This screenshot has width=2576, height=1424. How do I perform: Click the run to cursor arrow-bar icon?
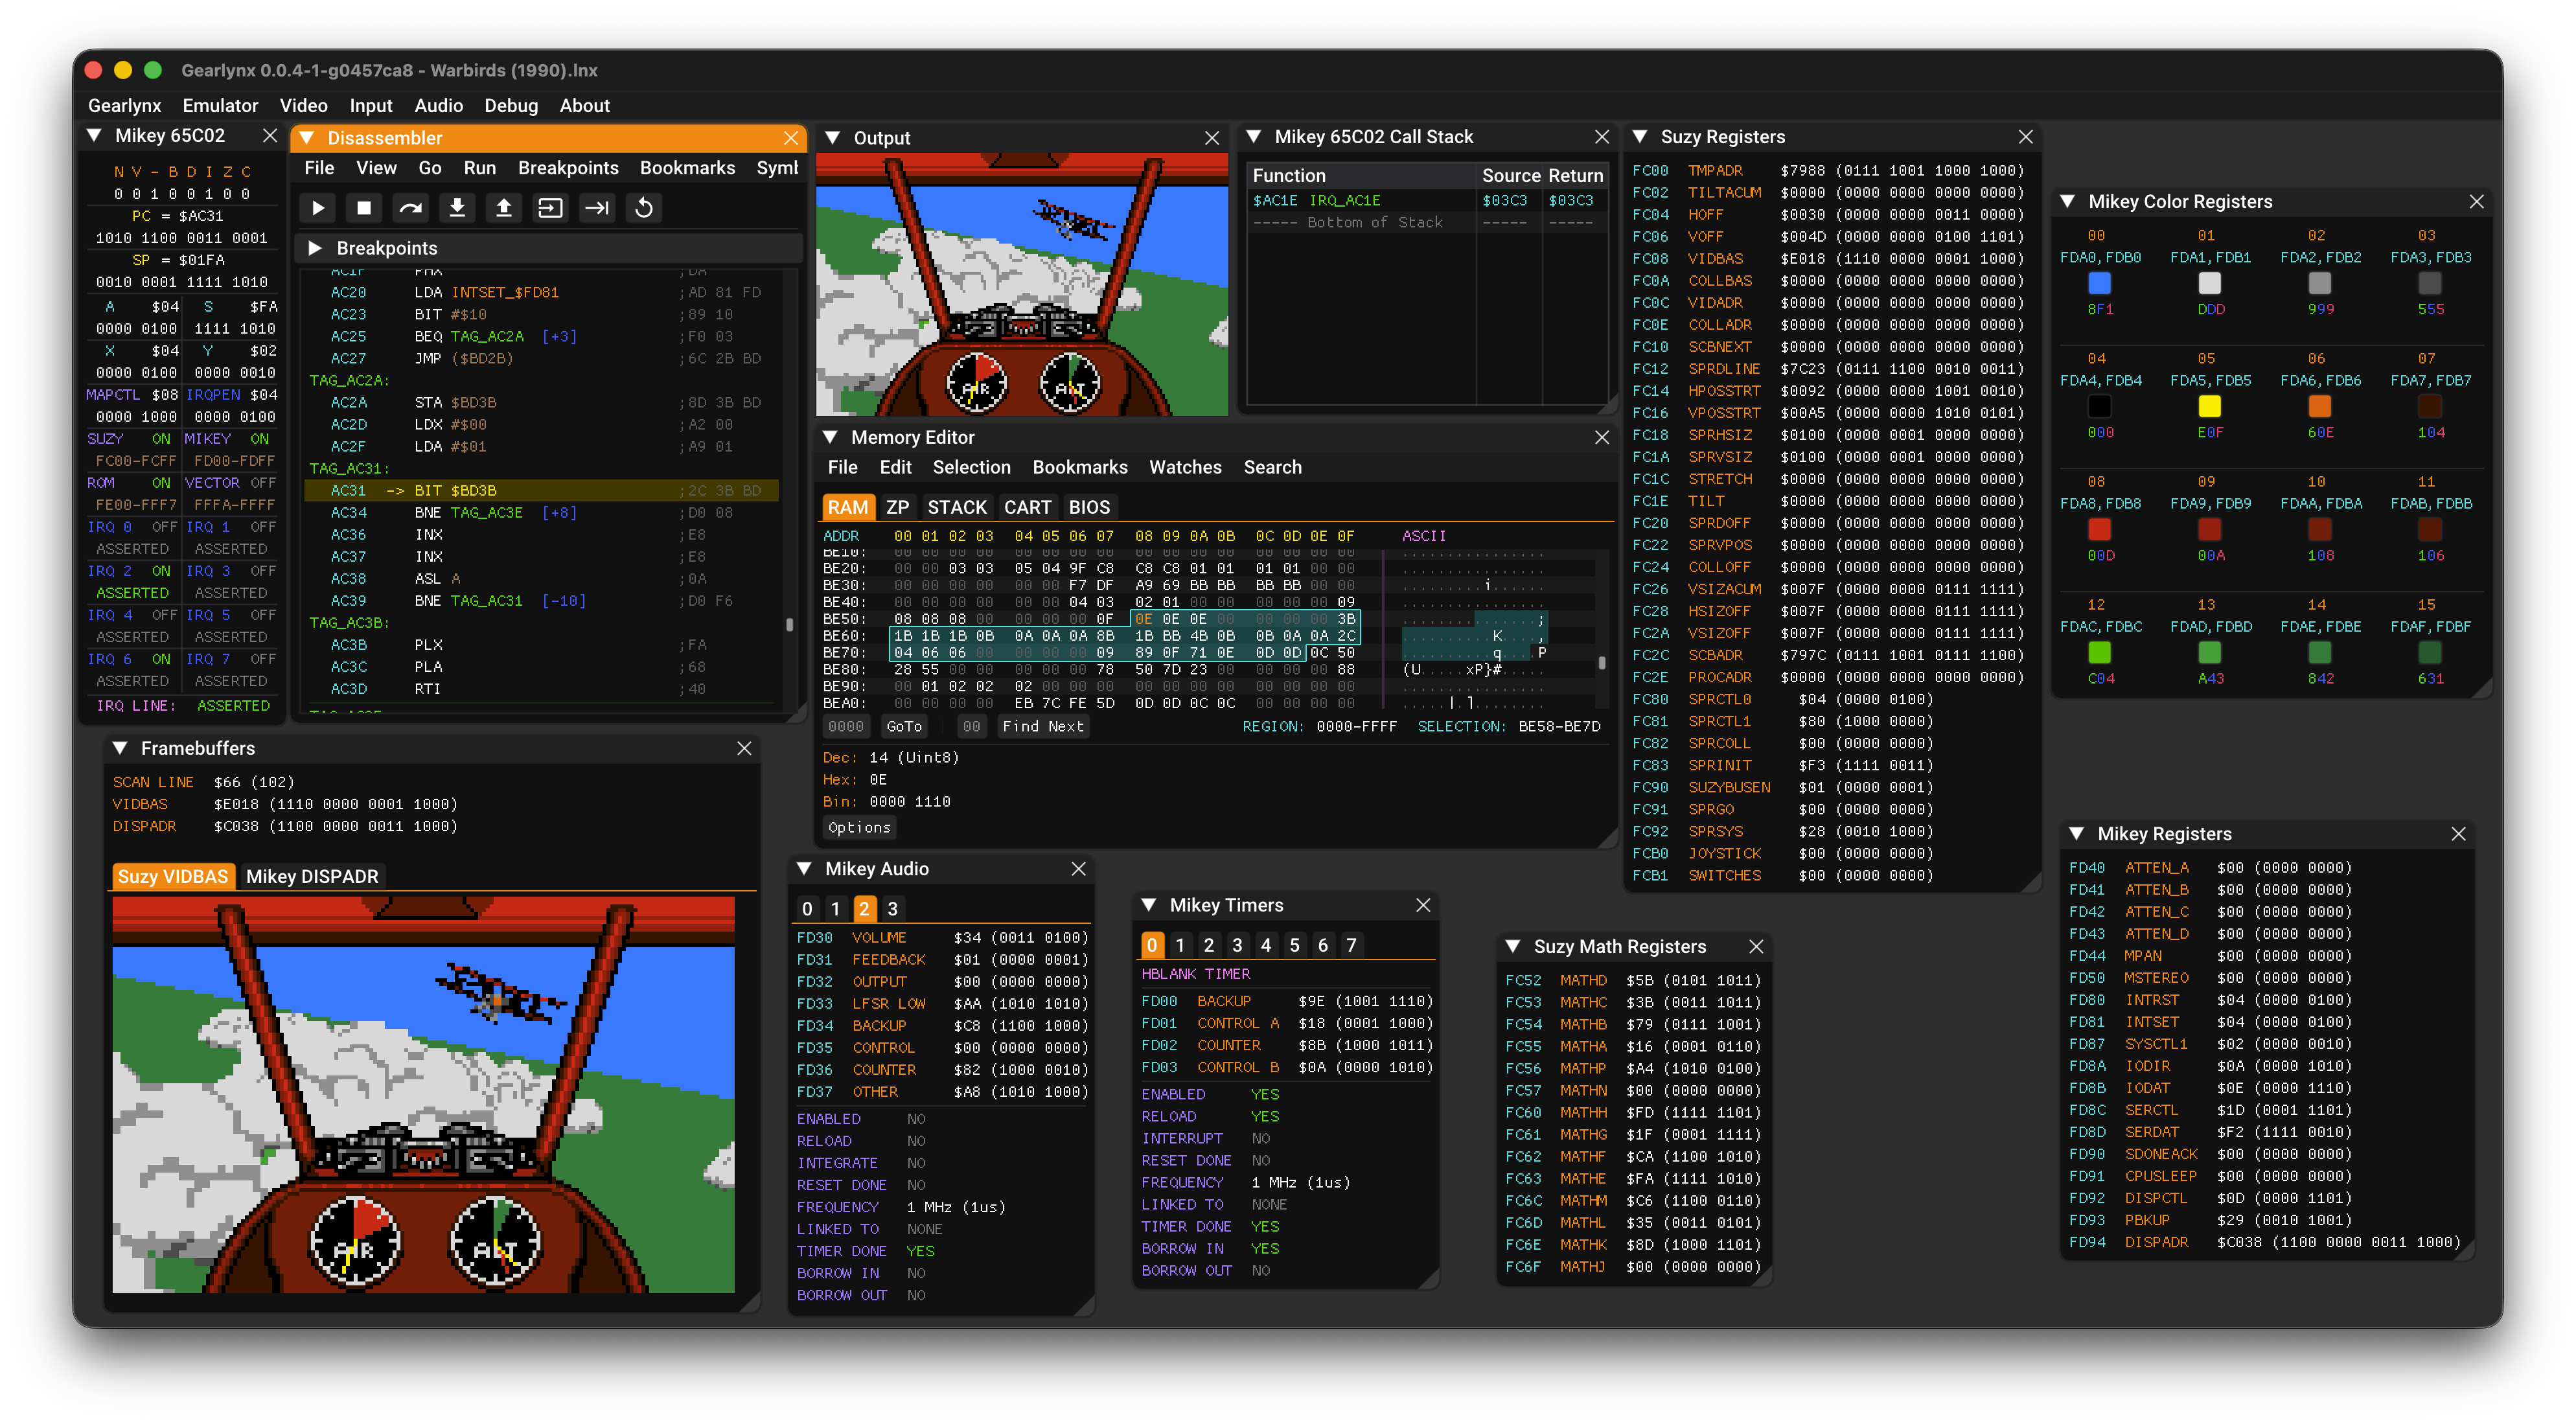[x=597, y=208]
